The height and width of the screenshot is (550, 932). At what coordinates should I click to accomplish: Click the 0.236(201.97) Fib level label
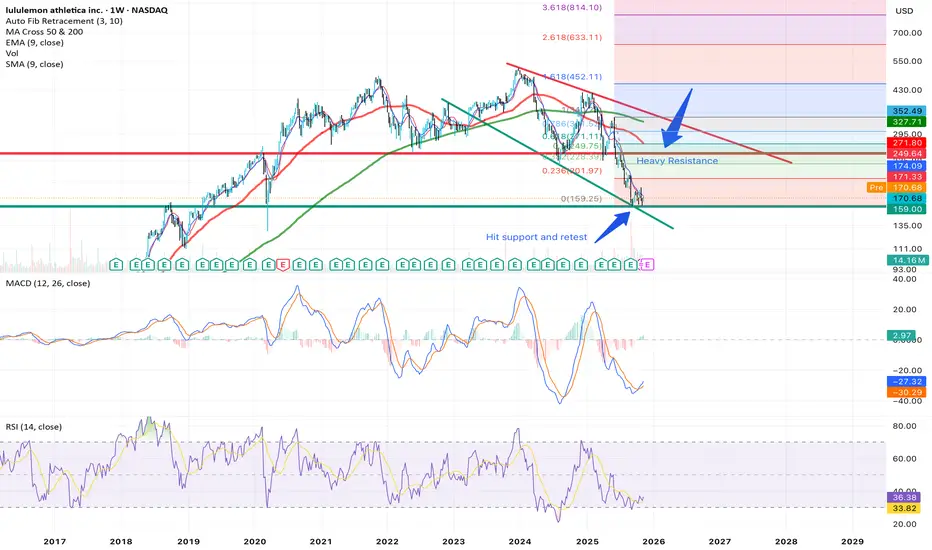click(572, 171)
